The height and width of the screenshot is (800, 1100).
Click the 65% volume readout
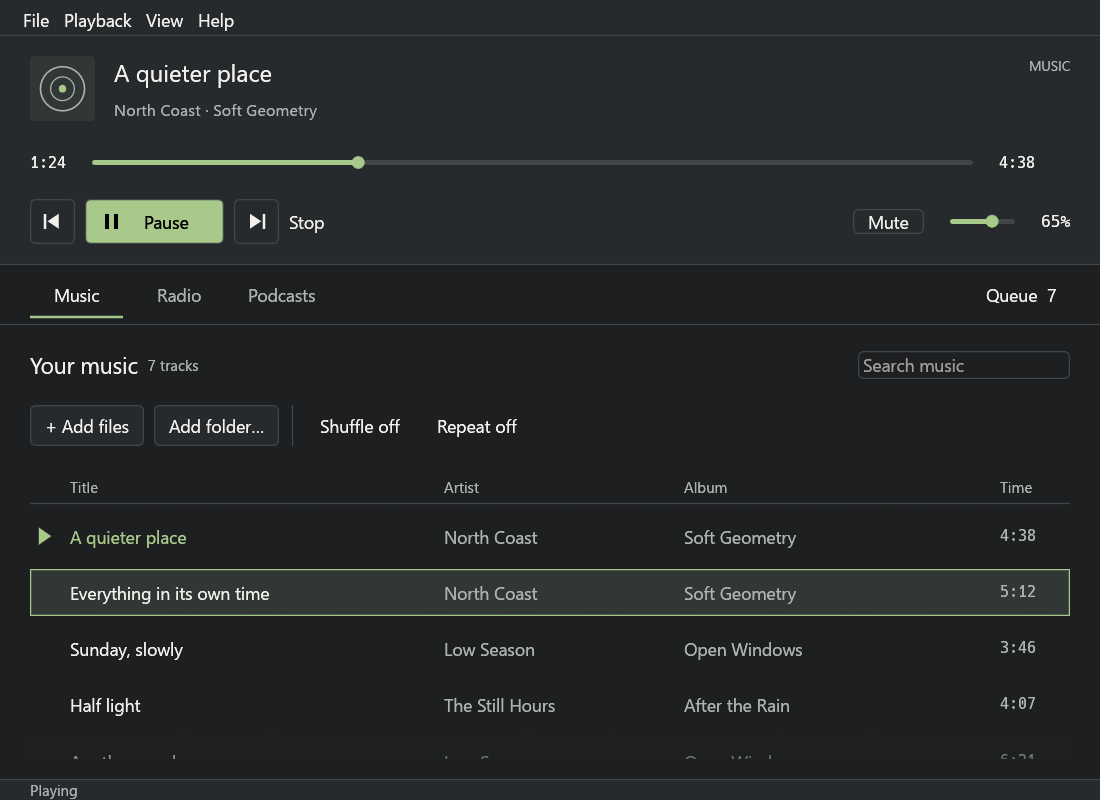pos(1055,222)
